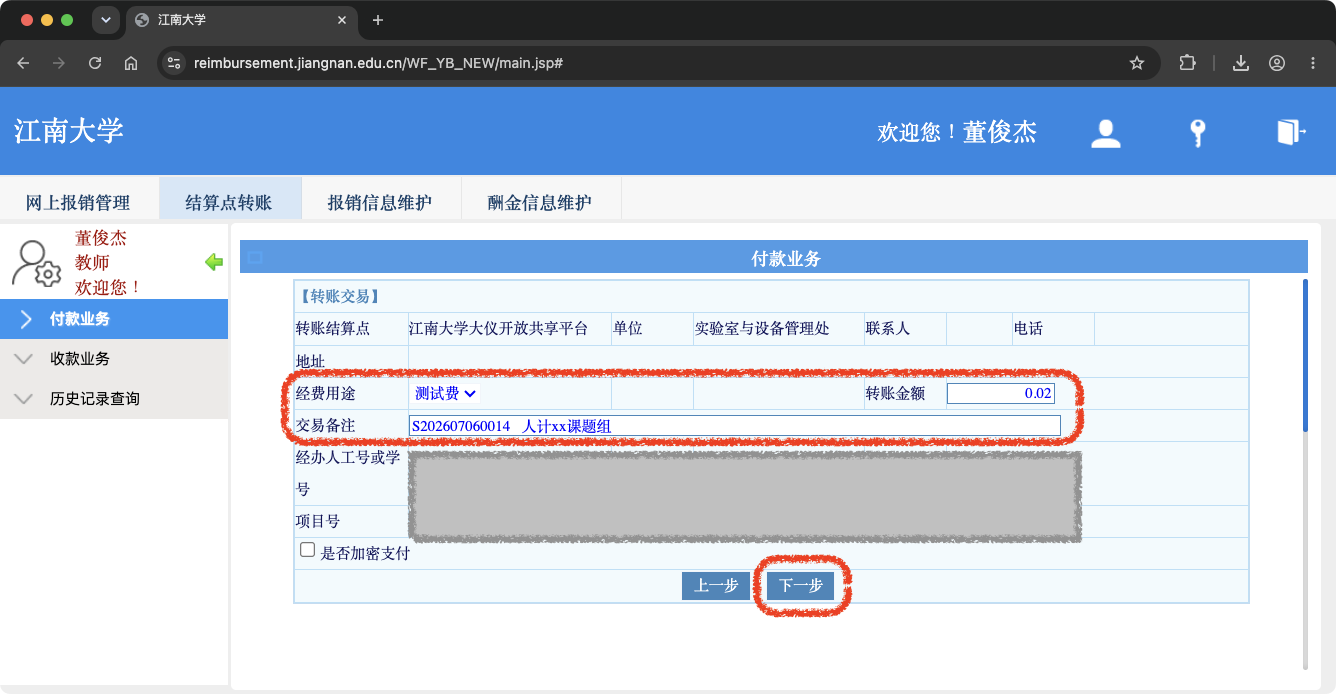Reload the page
The width and height of the screenshot is (1336, 694).
(95, 63)
